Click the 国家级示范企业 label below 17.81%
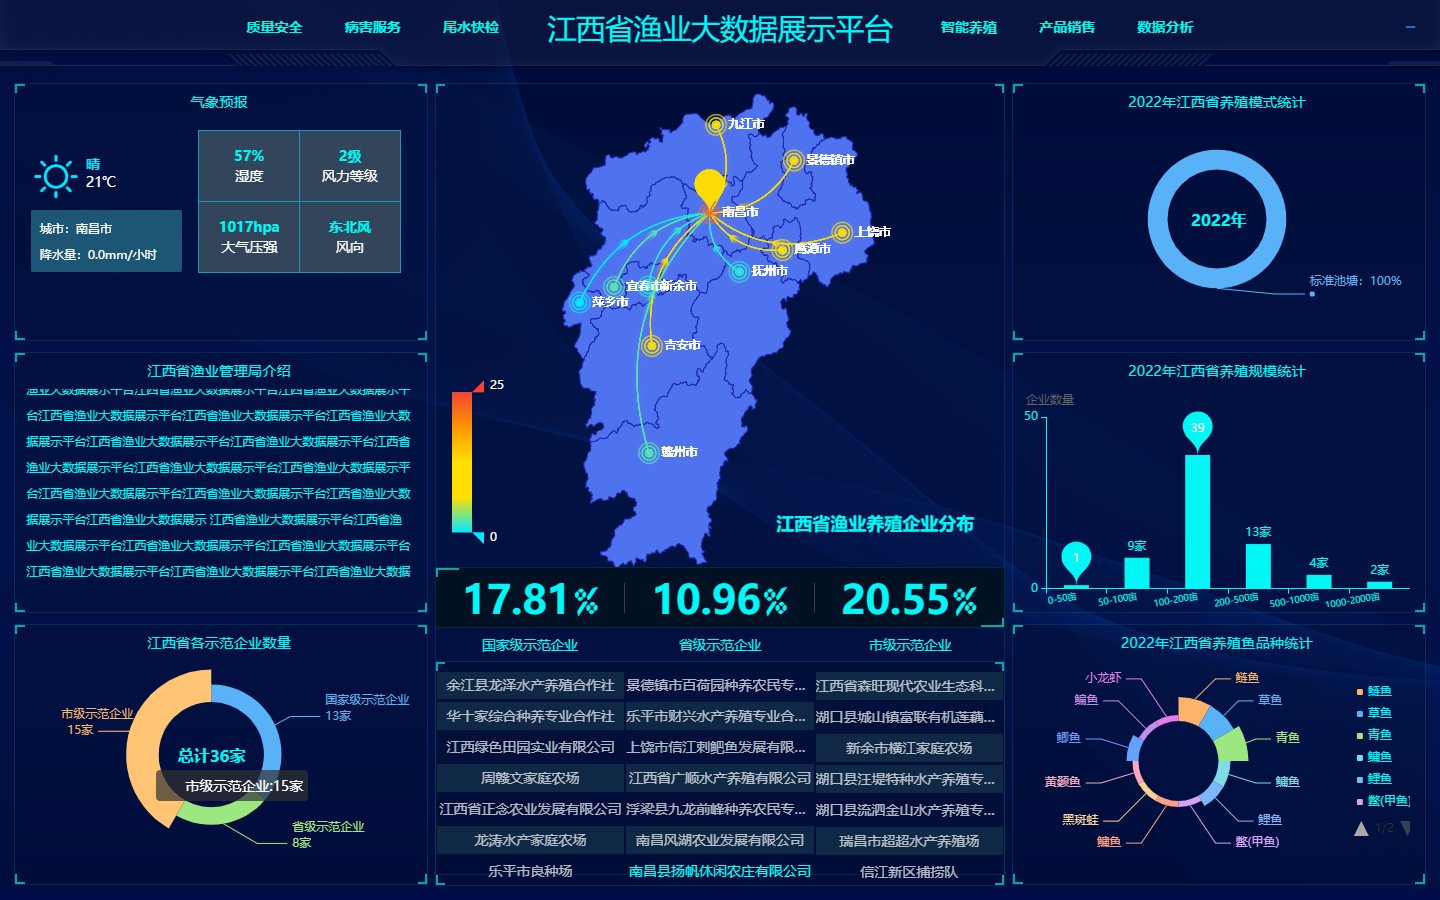1440x900 pixels. tap(530, 645)
